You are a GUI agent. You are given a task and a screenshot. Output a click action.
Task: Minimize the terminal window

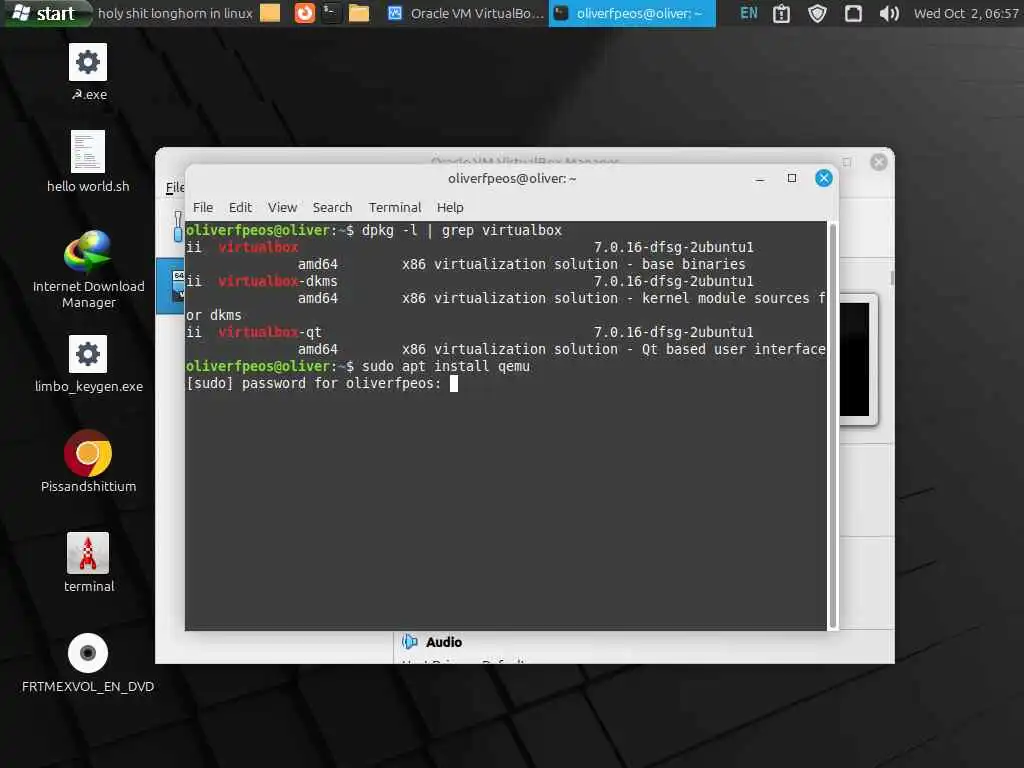pyautogui.click(x=760, y=178)
